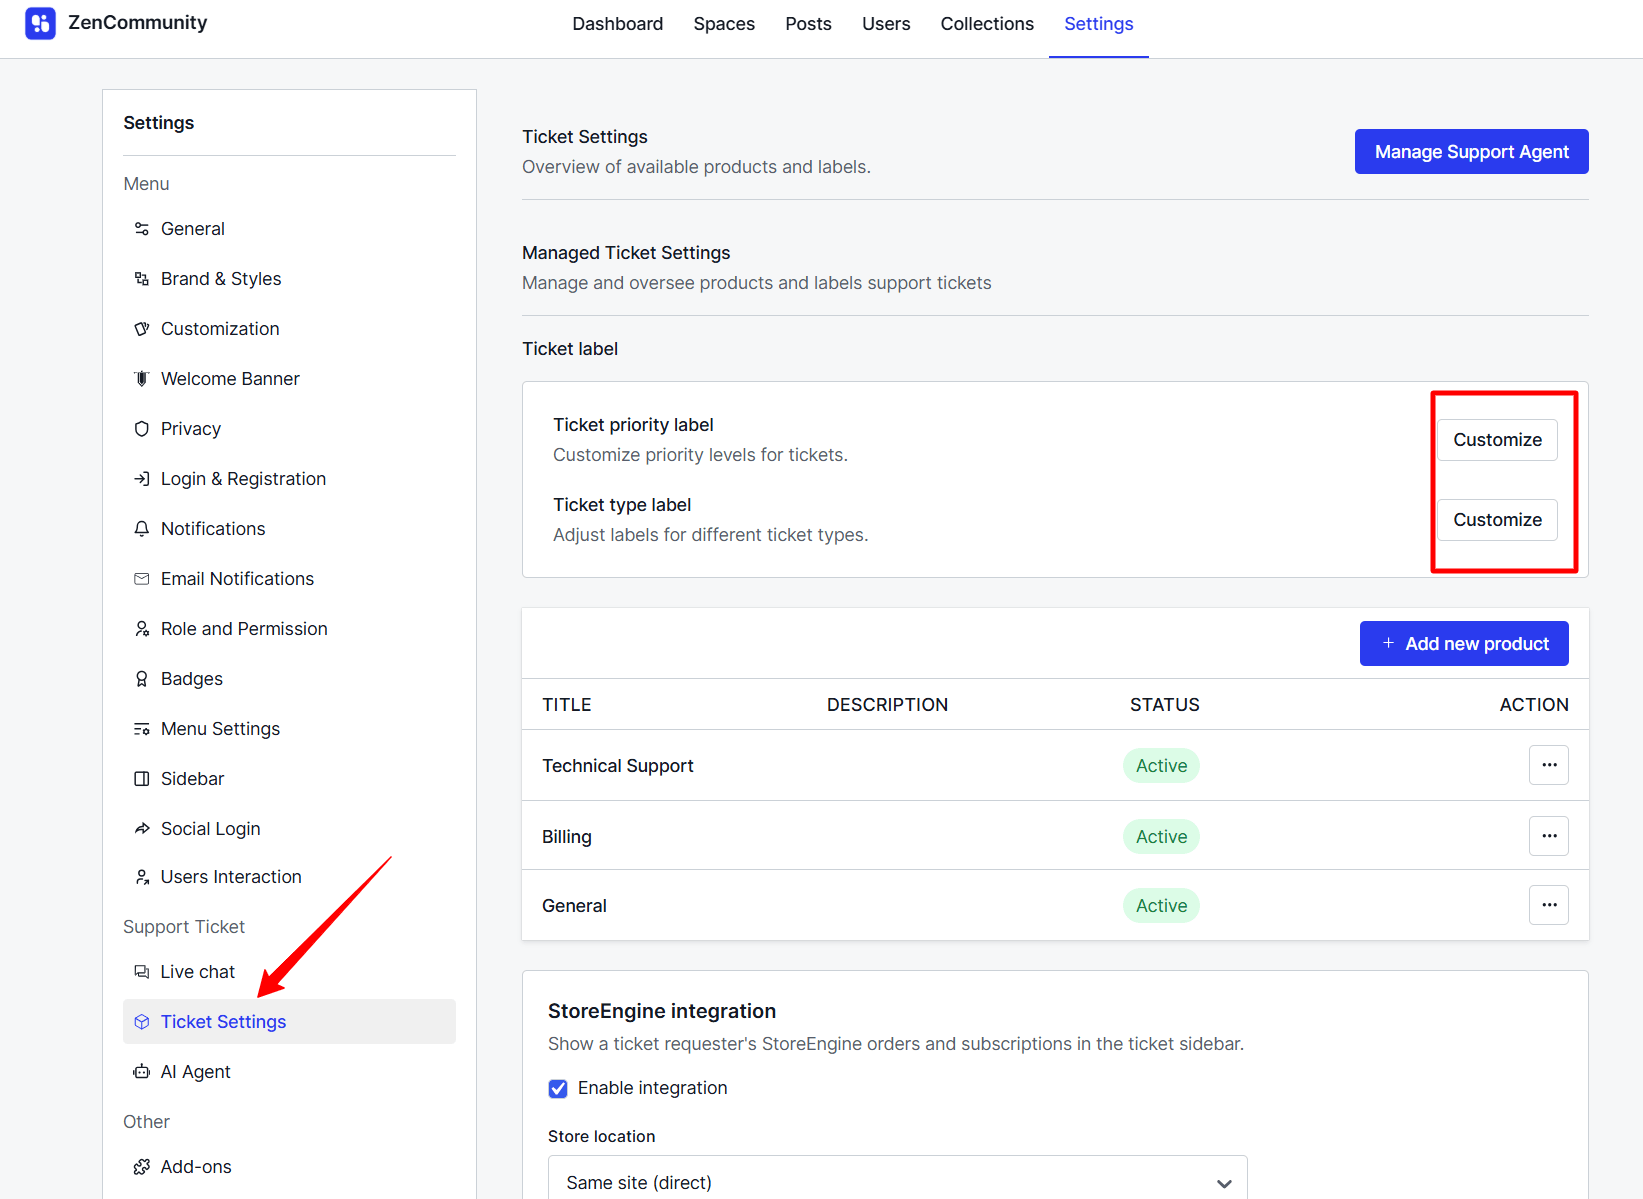Open the Email Notifications envelope icon

coord(142,579)
